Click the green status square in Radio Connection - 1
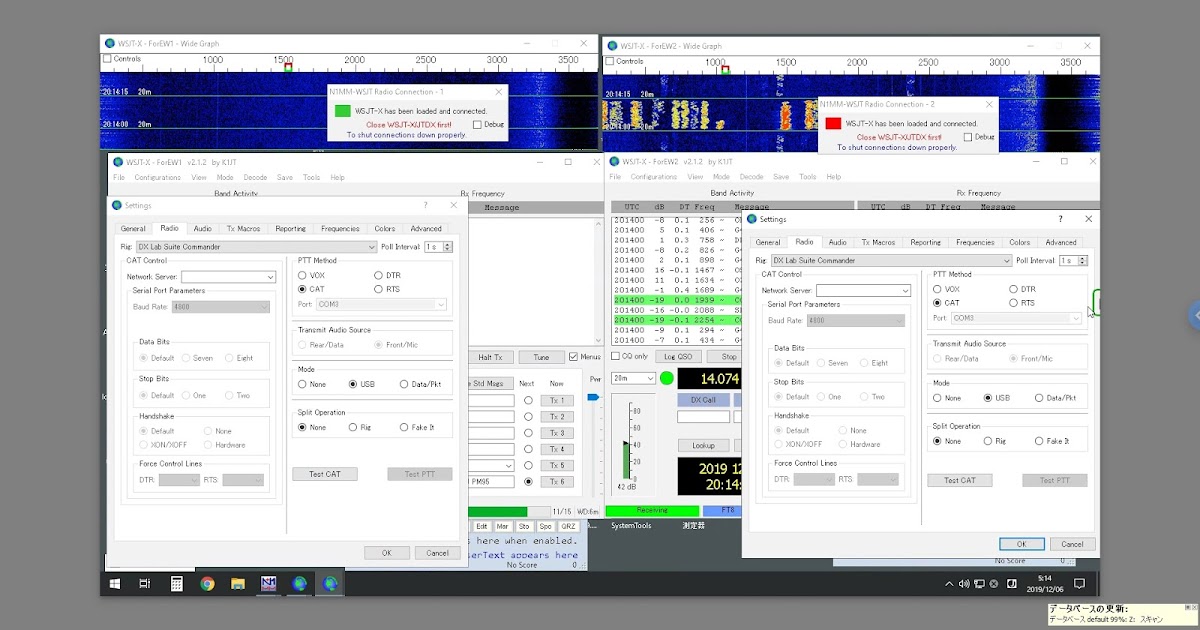 tap(343, 111)
